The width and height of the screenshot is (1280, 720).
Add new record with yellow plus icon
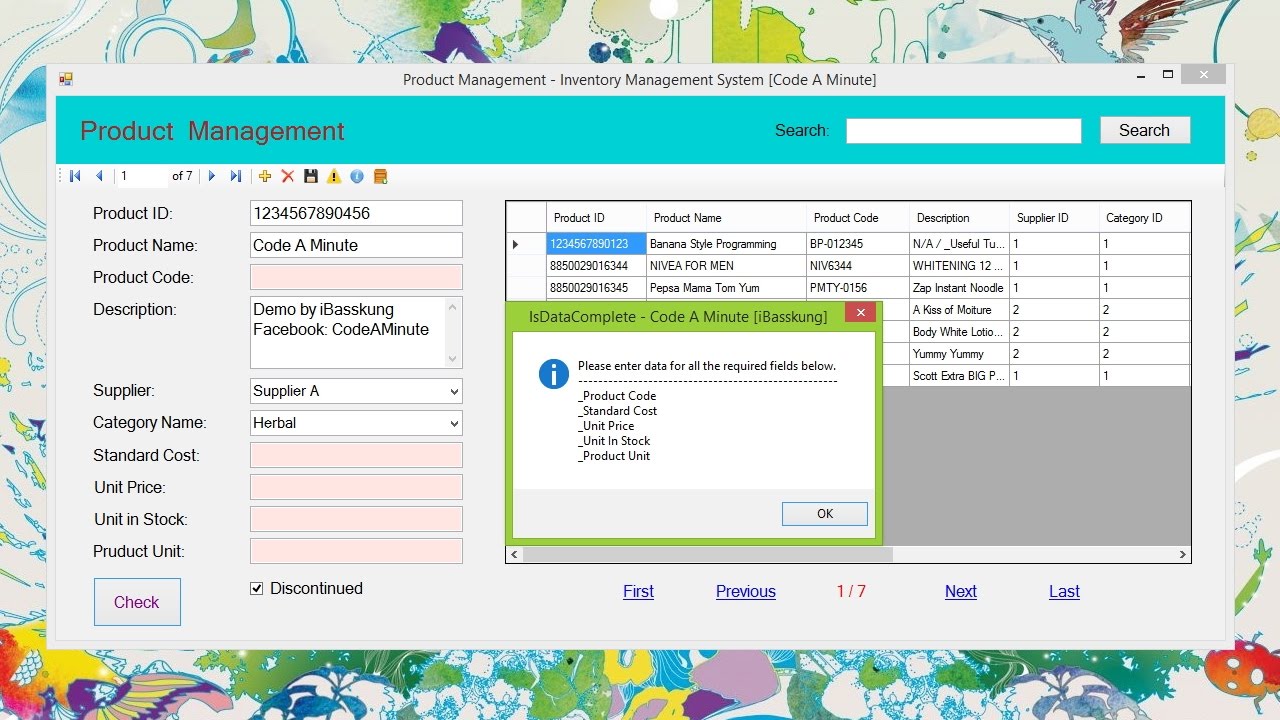[x=265, y=176]
